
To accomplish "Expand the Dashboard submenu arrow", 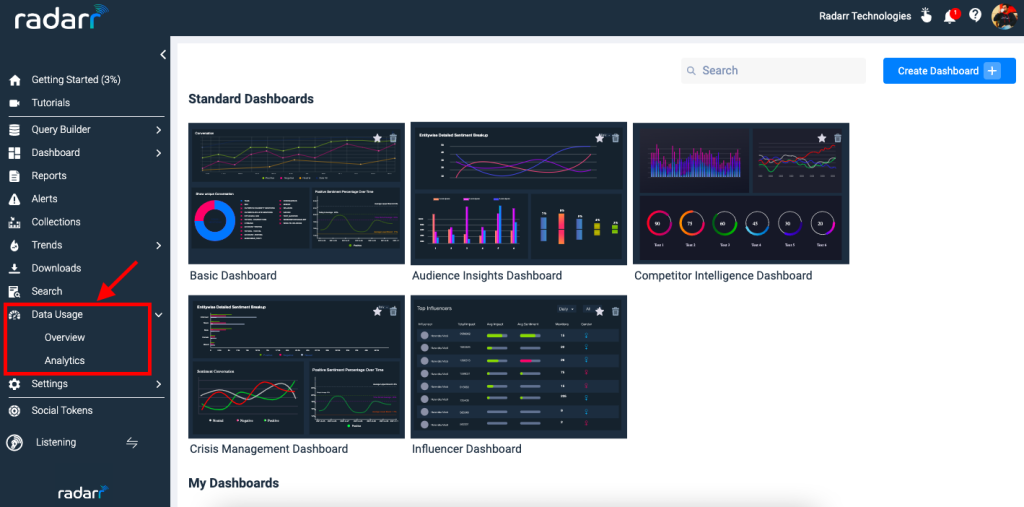I will point(159,154).
